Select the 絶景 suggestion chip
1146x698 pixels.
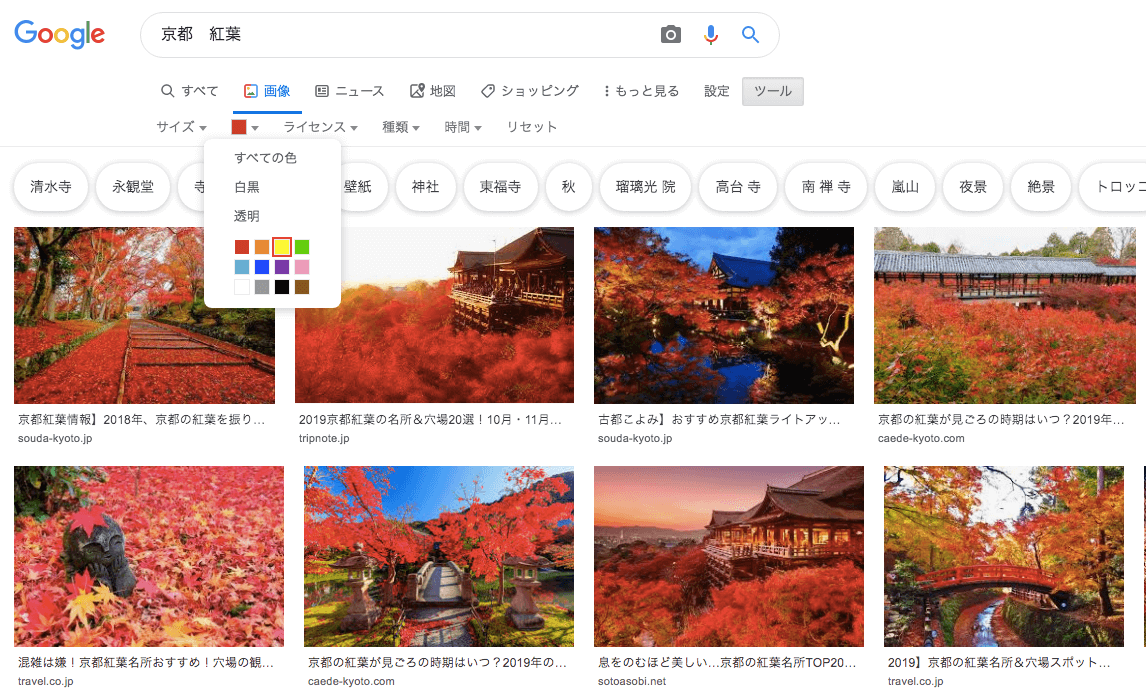tap(1041, 187)
